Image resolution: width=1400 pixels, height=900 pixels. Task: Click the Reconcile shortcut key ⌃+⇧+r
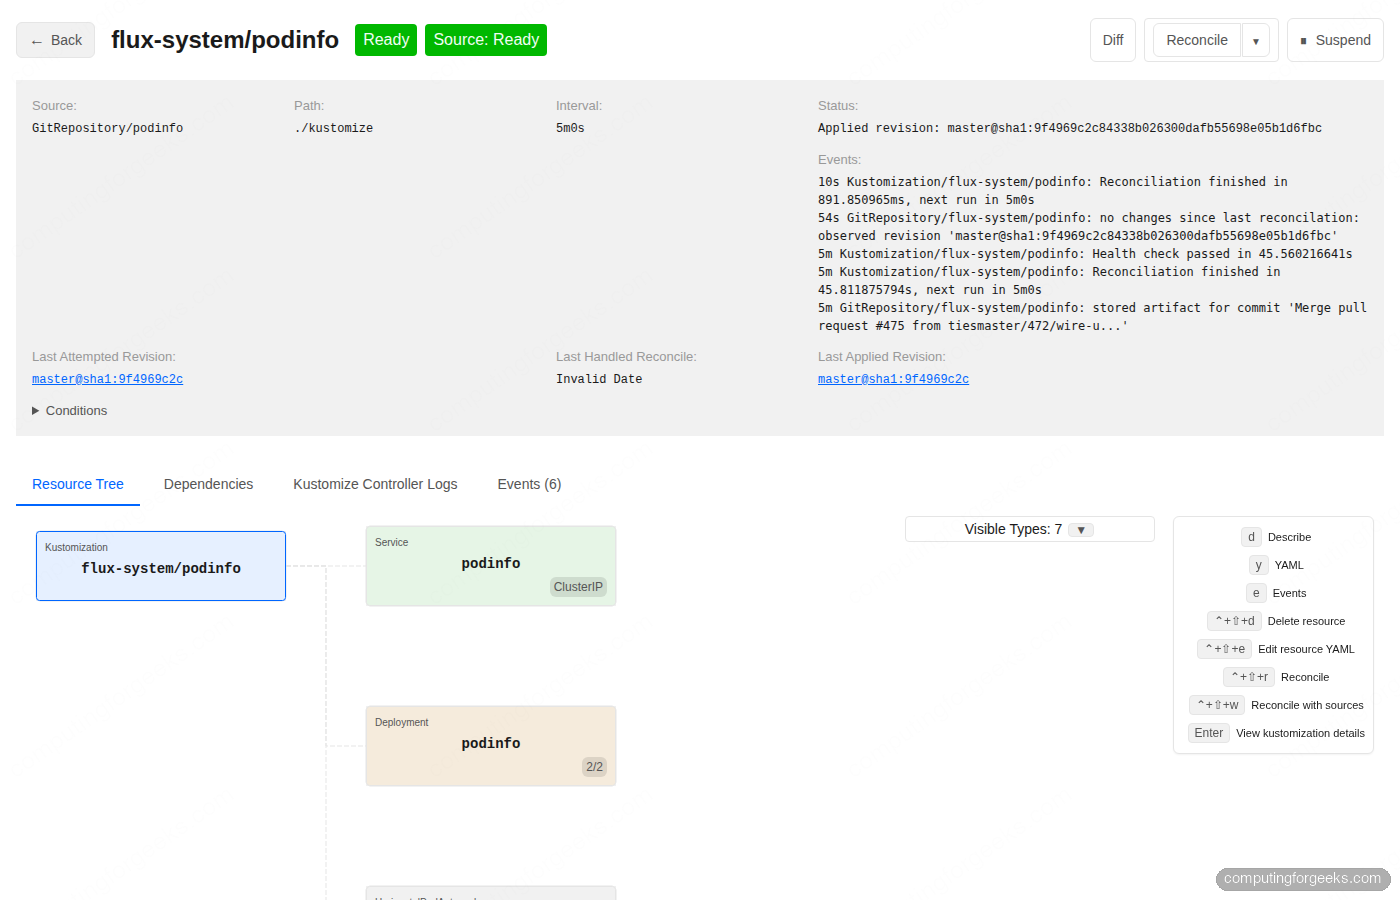click(x=1249, y=677)
